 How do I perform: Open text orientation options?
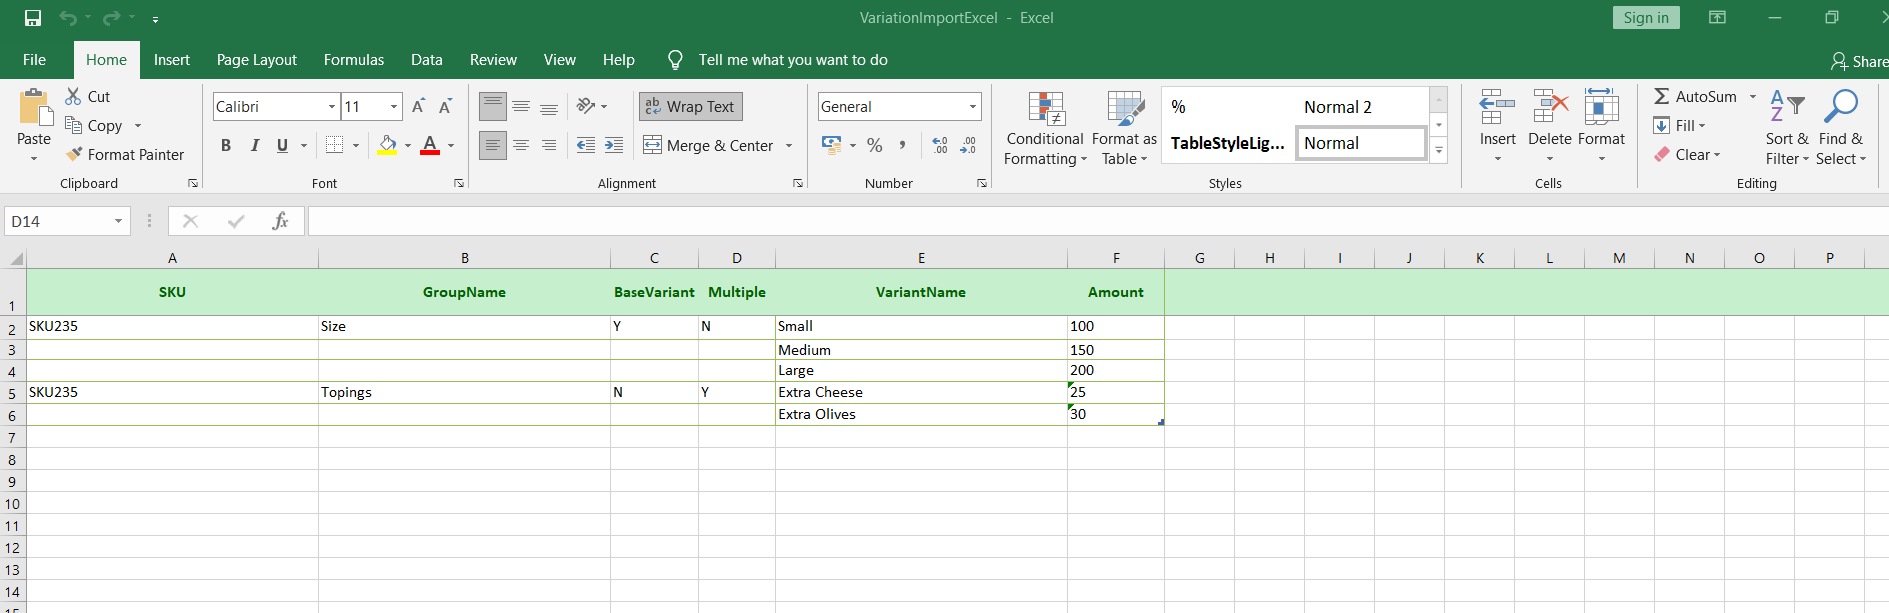pyautogui.click(x=592, y=106)
